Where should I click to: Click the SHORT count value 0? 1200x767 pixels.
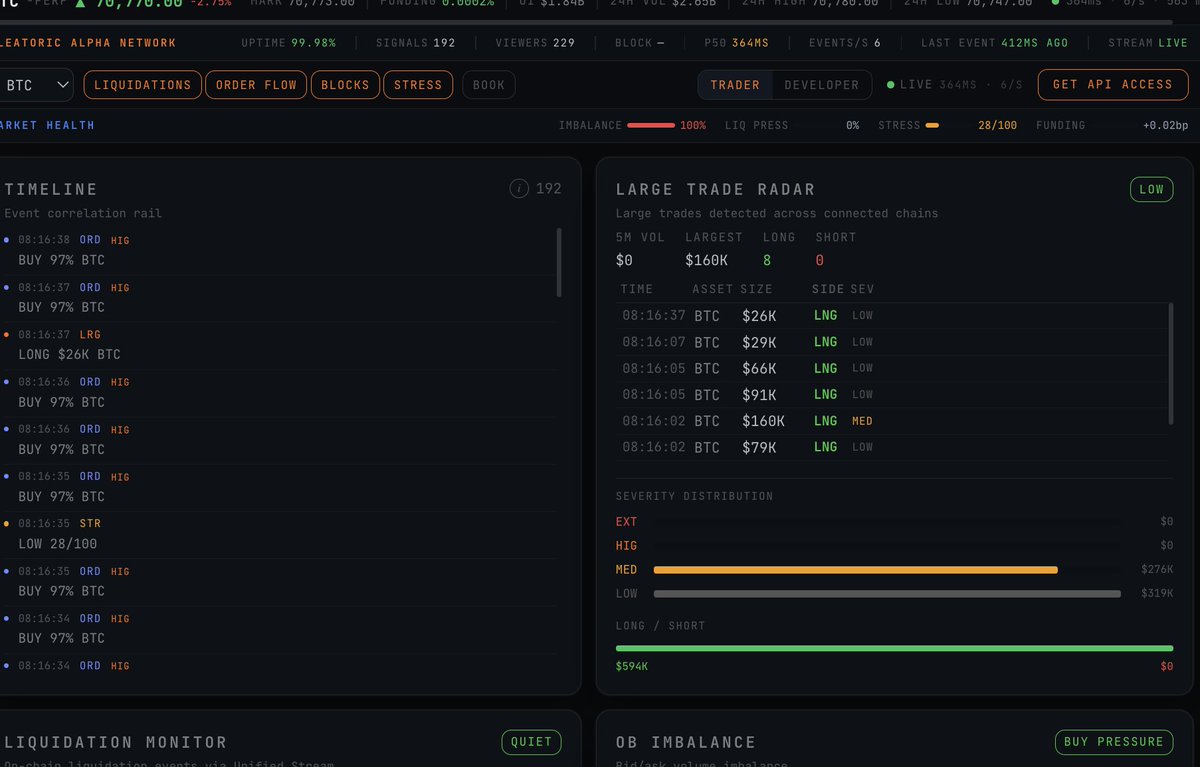pos(820,260)
